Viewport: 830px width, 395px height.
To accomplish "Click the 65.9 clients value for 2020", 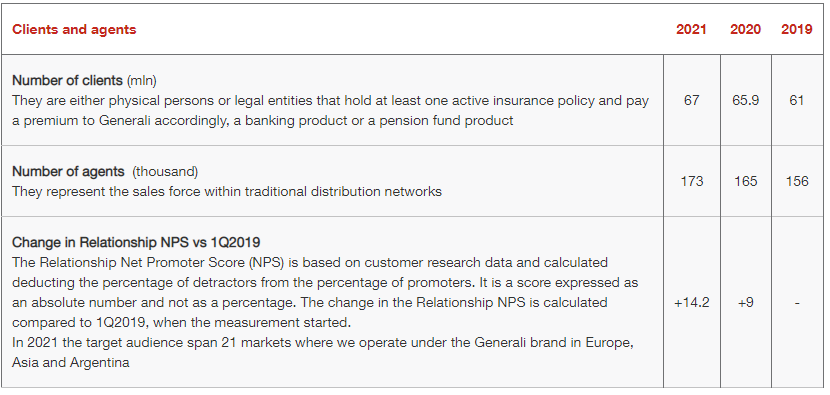I will pos(745,100).
